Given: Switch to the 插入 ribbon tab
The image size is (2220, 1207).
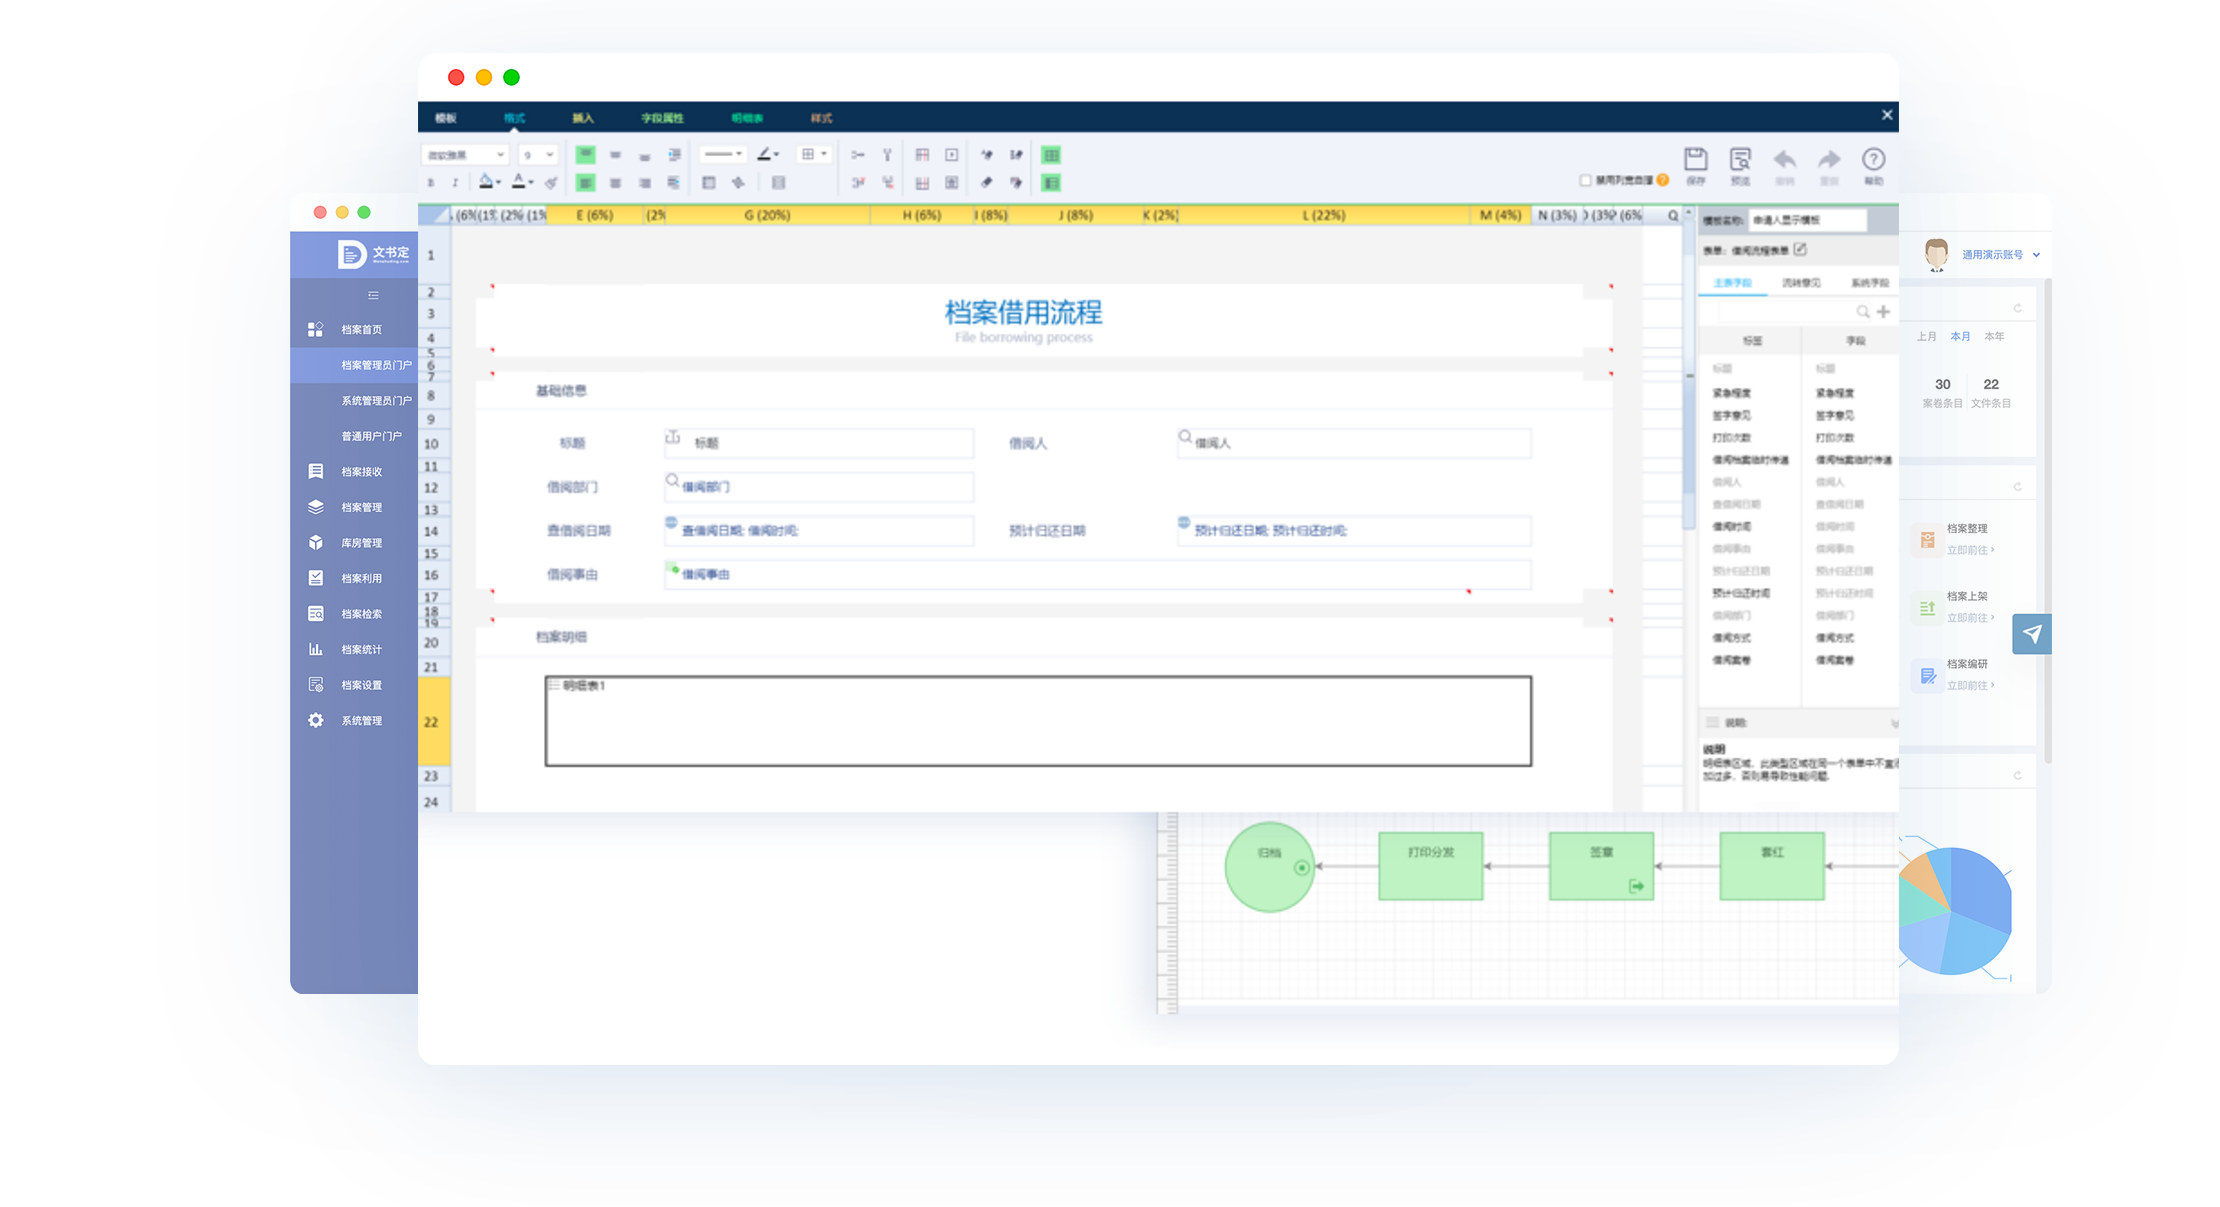Looking at the screenshot, I should [x=583, y=118].
